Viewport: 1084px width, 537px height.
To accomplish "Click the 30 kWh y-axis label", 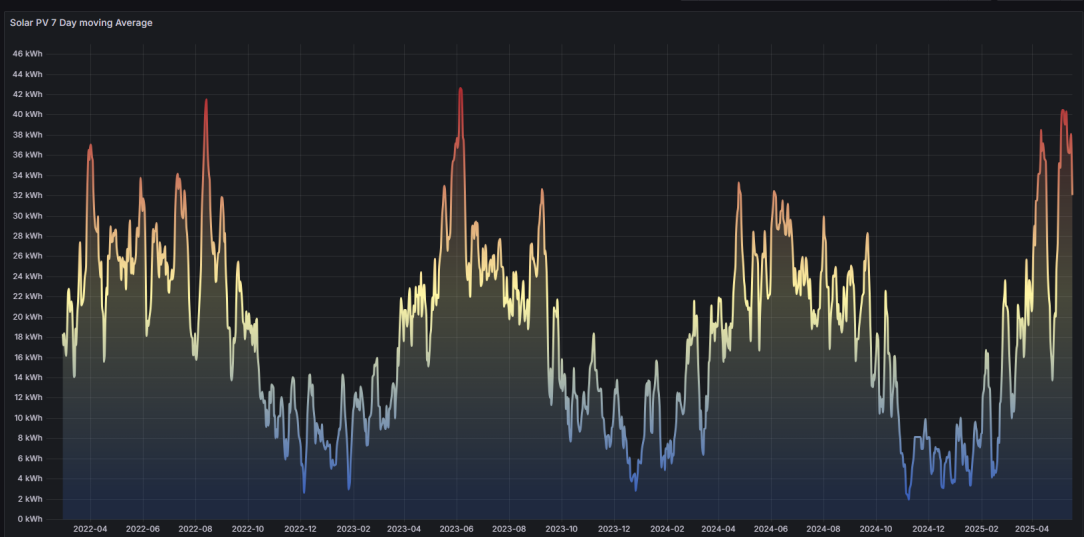I will [28, 216].
